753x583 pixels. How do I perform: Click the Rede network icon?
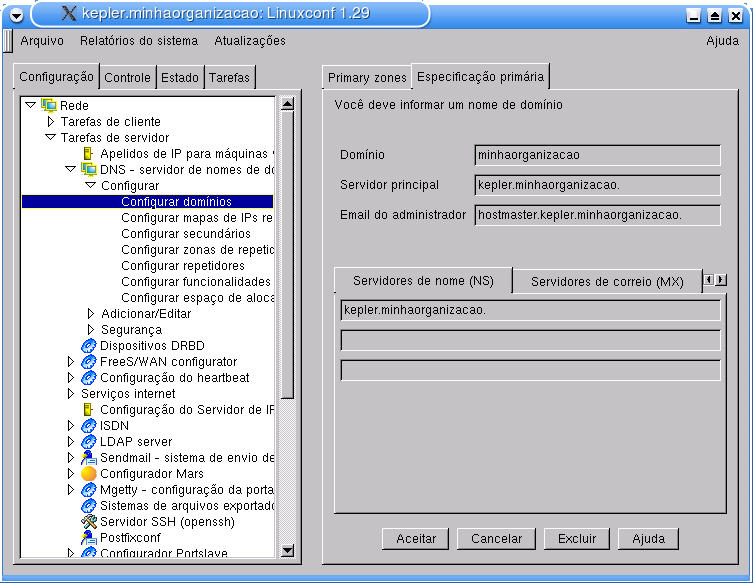pyautogui.click(x=49, y=105)
